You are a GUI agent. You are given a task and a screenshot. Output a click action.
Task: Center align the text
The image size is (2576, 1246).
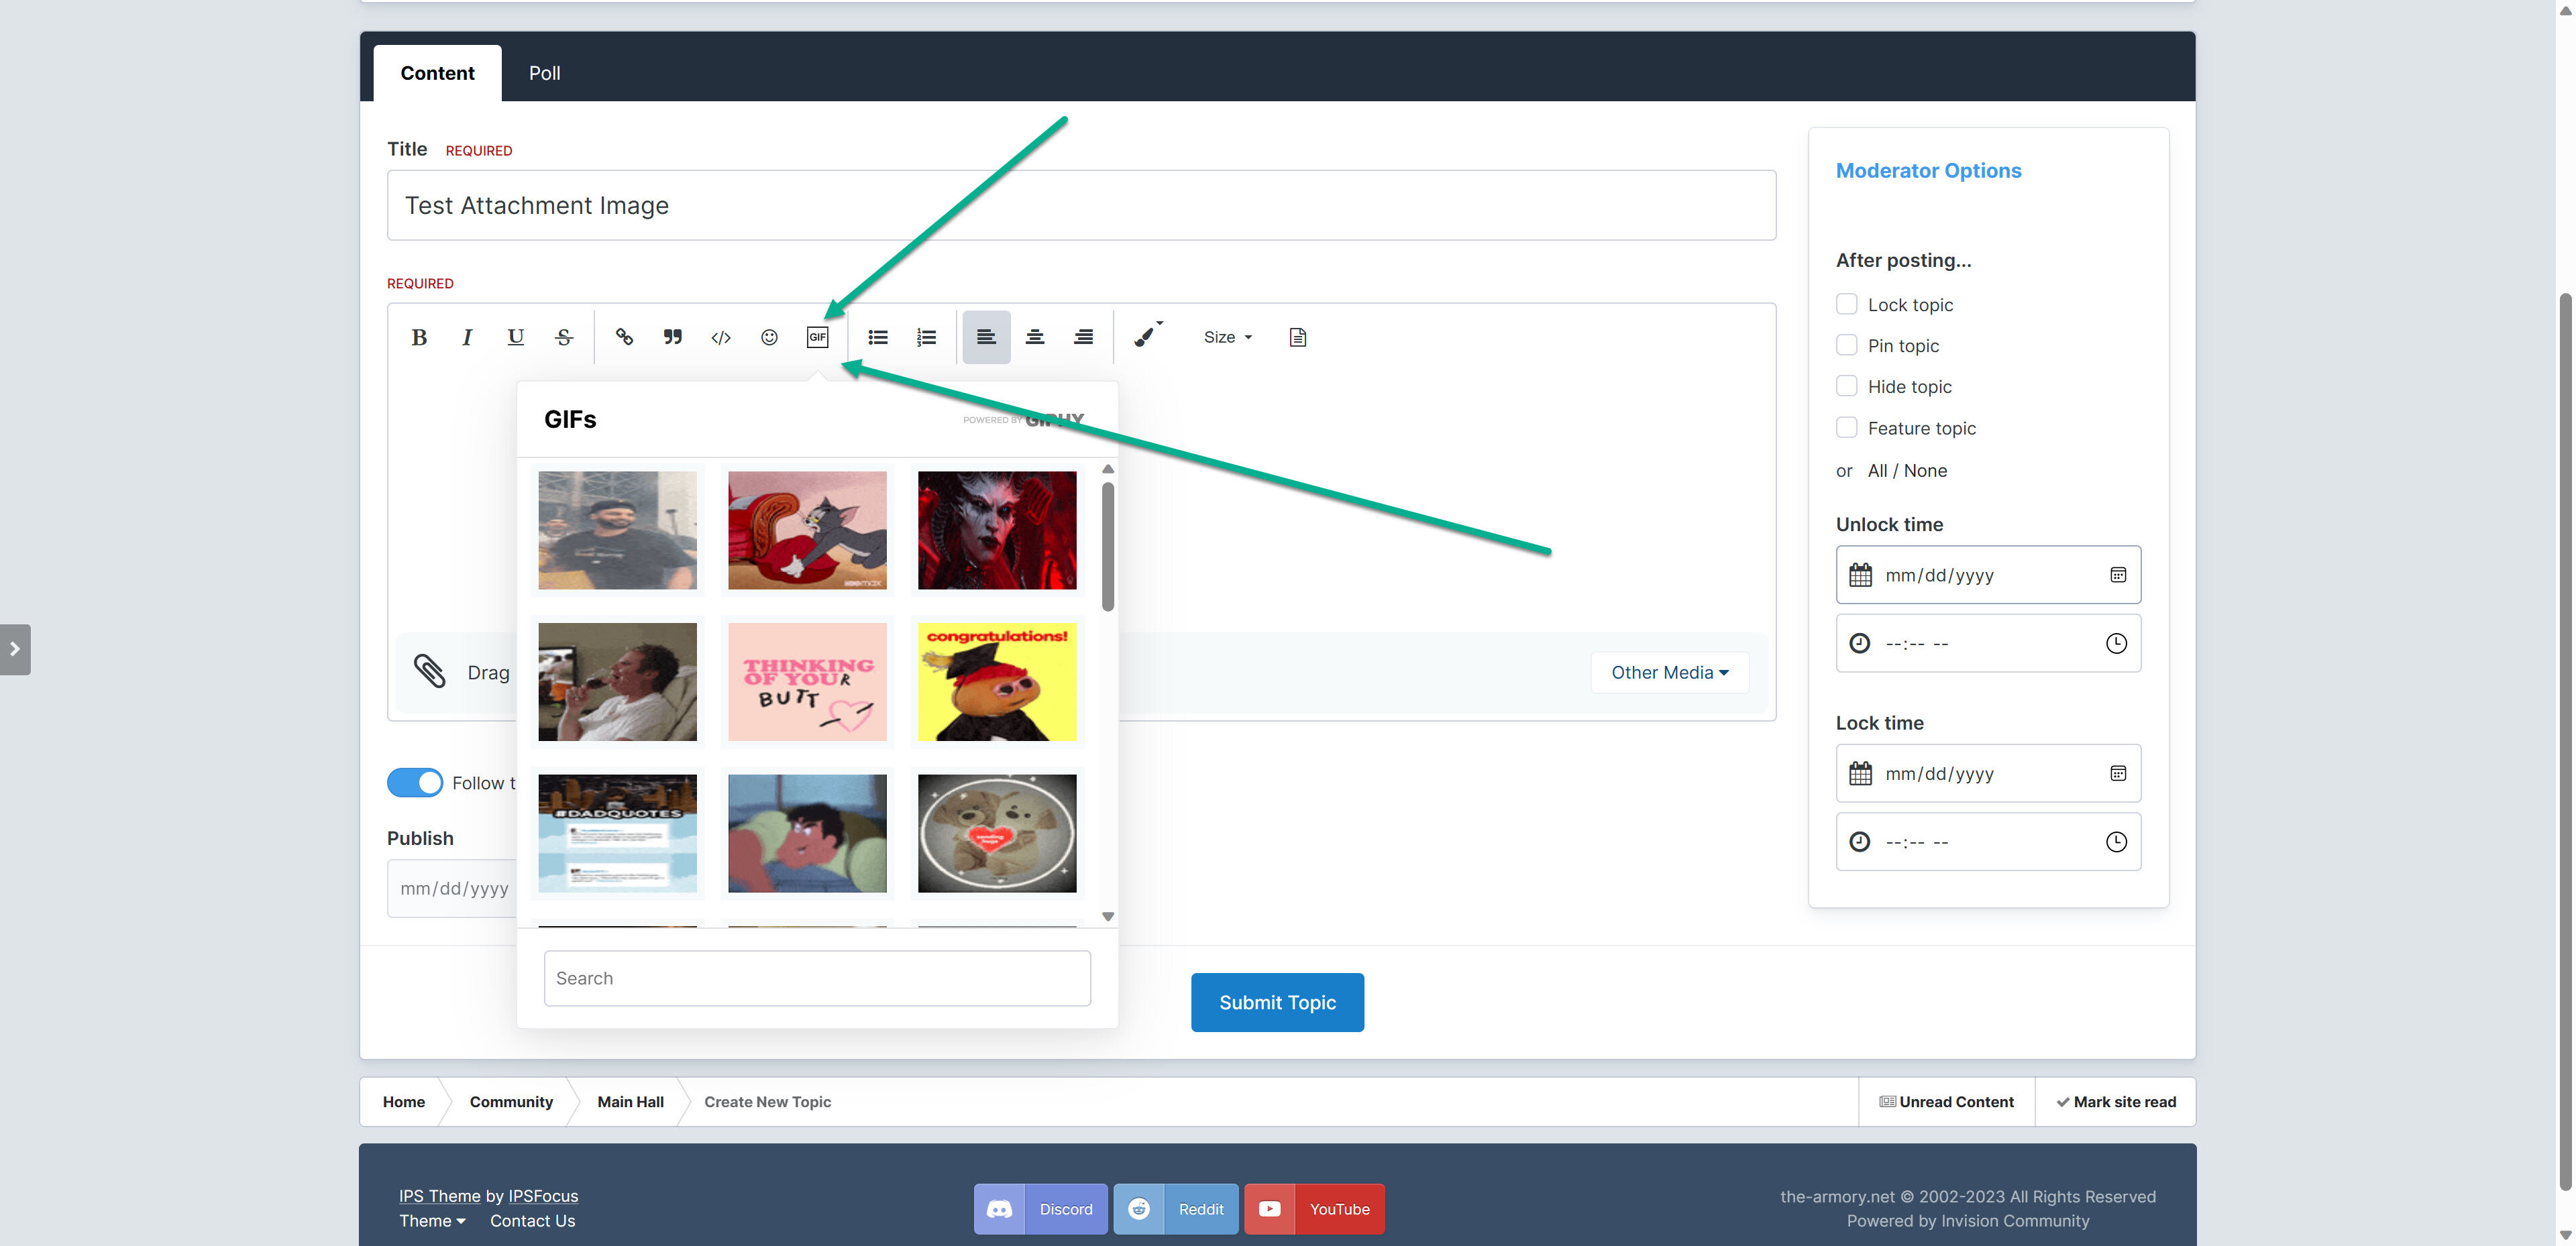(1035, 337)
